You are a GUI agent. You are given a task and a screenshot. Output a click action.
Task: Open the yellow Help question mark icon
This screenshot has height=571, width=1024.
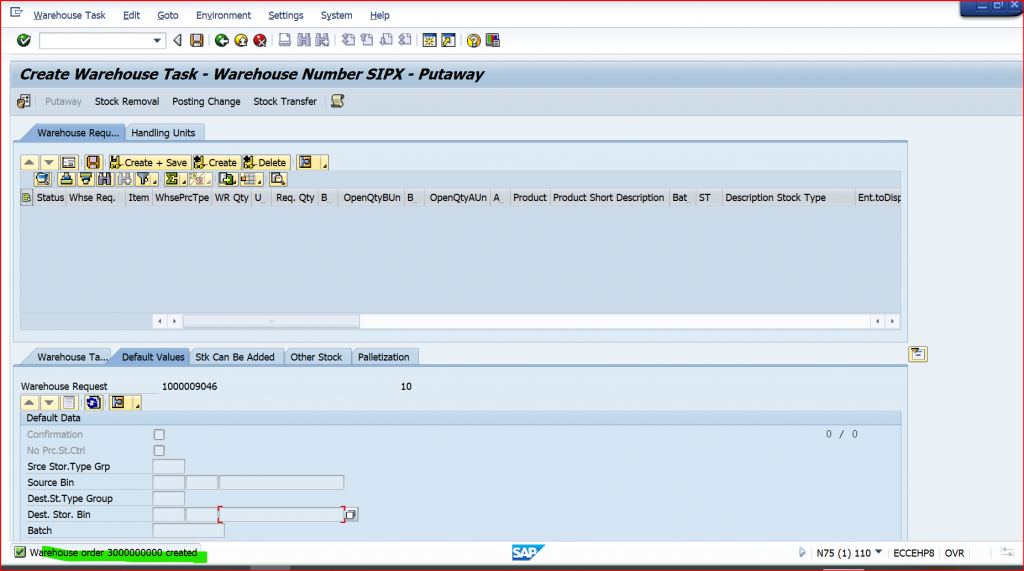click(473, 41)
